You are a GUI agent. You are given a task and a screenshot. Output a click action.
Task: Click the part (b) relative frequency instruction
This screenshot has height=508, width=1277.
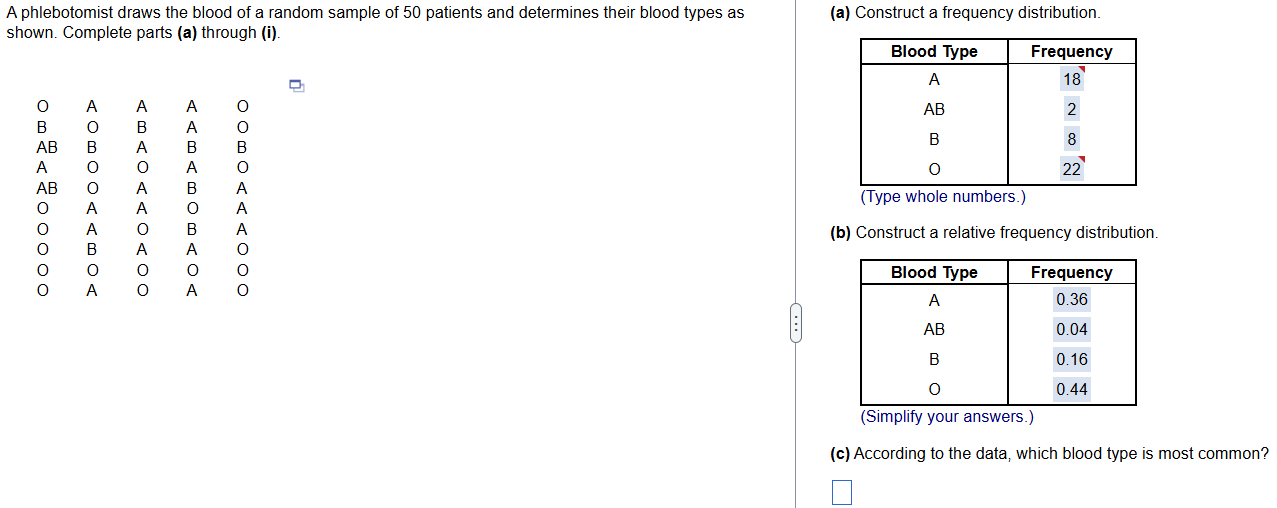click(994, 233)
